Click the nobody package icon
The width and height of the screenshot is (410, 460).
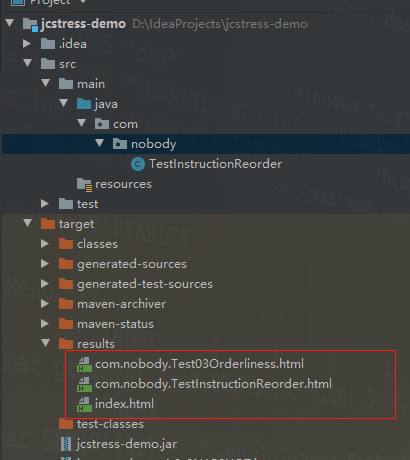(x=120, y=144)
